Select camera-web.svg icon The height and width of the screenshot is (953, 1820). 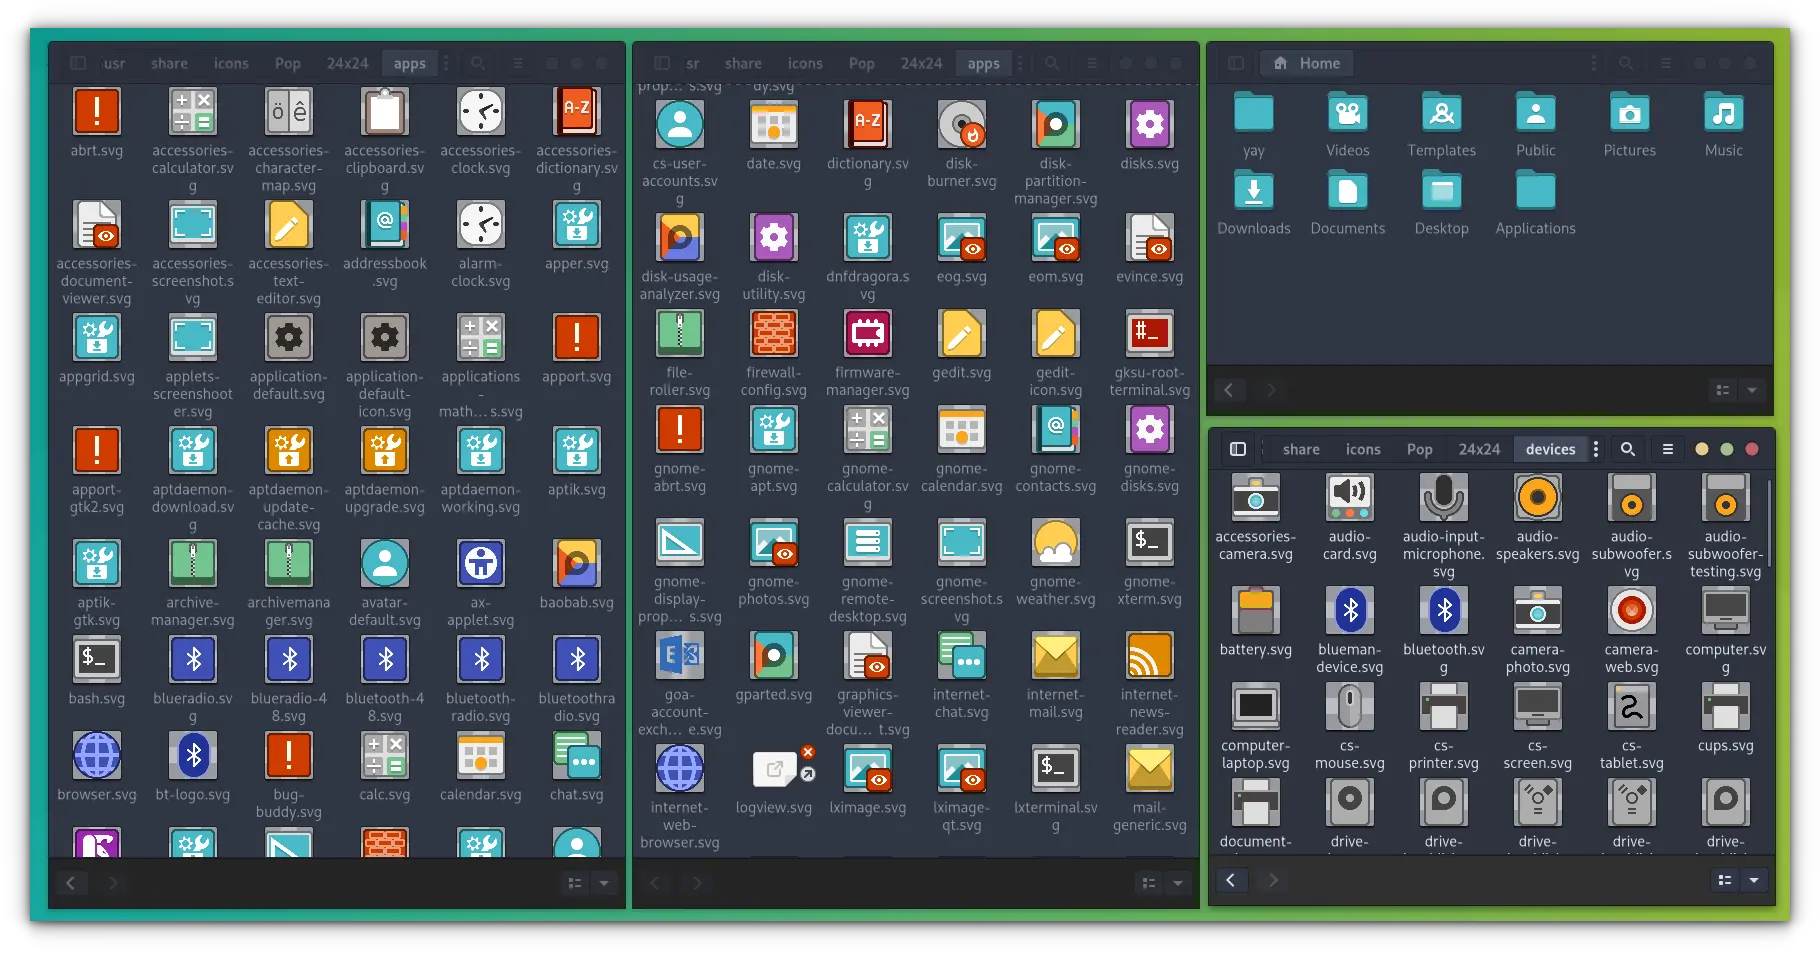click(1632, 610)
